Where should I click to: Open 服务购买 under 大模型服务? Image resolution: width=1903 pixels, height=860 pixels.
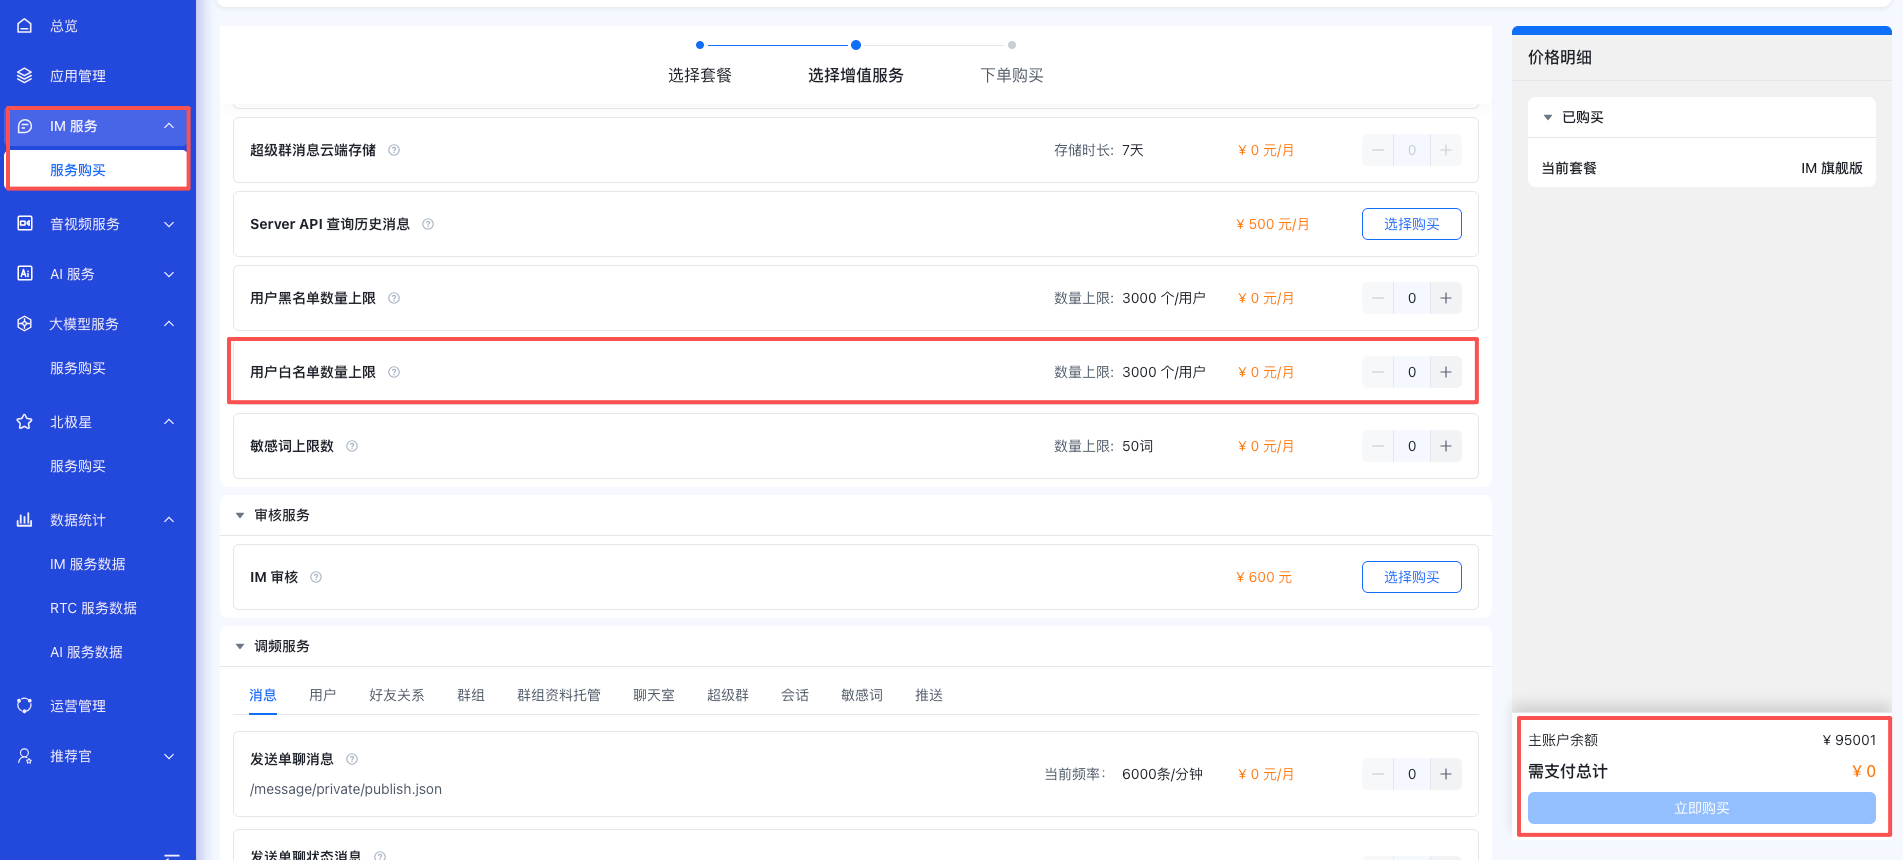(x=78, y=368)
